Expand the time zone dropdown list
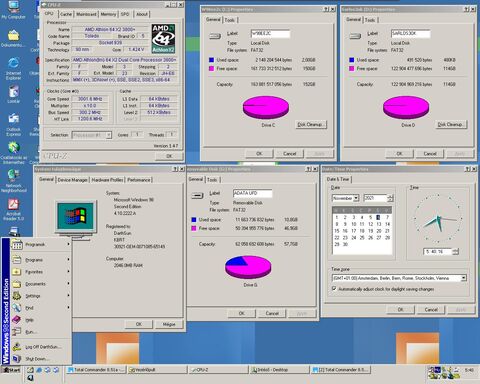The height and width of the screenshot is (384, 480). click(464, 278)
